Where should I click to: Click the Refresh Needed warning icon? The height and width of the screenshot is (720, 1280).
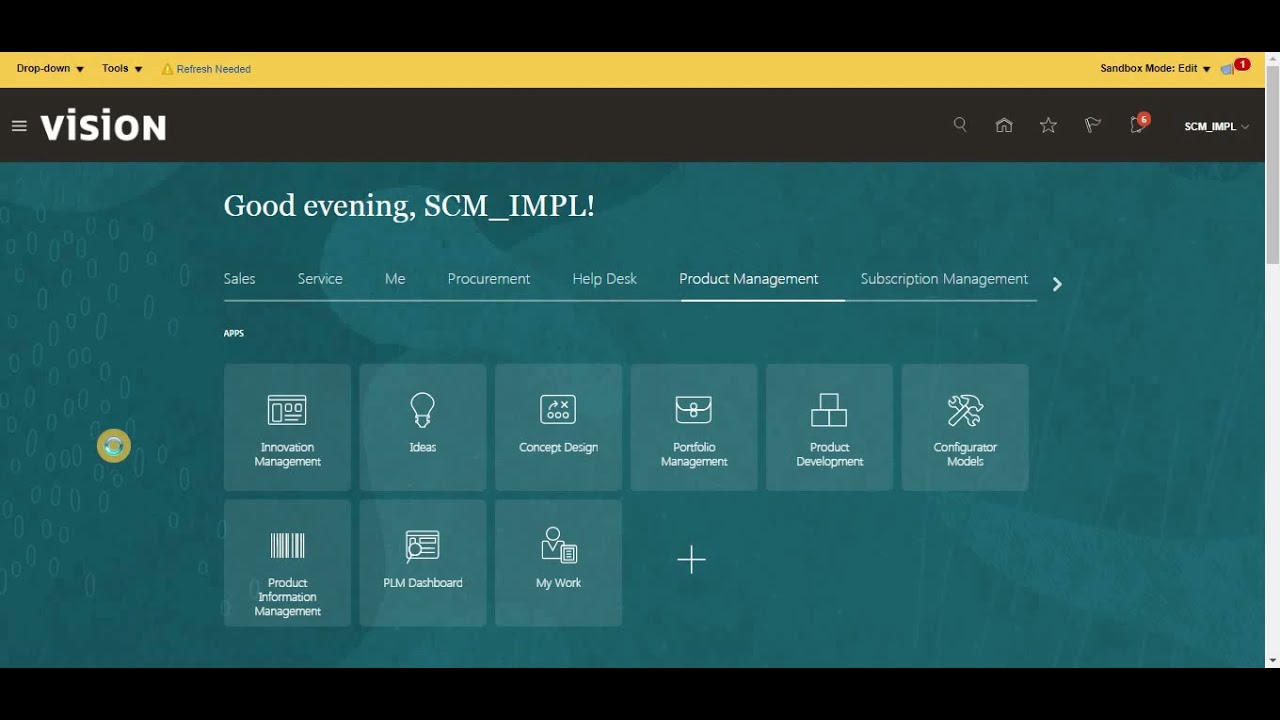(x=167, y=69)
